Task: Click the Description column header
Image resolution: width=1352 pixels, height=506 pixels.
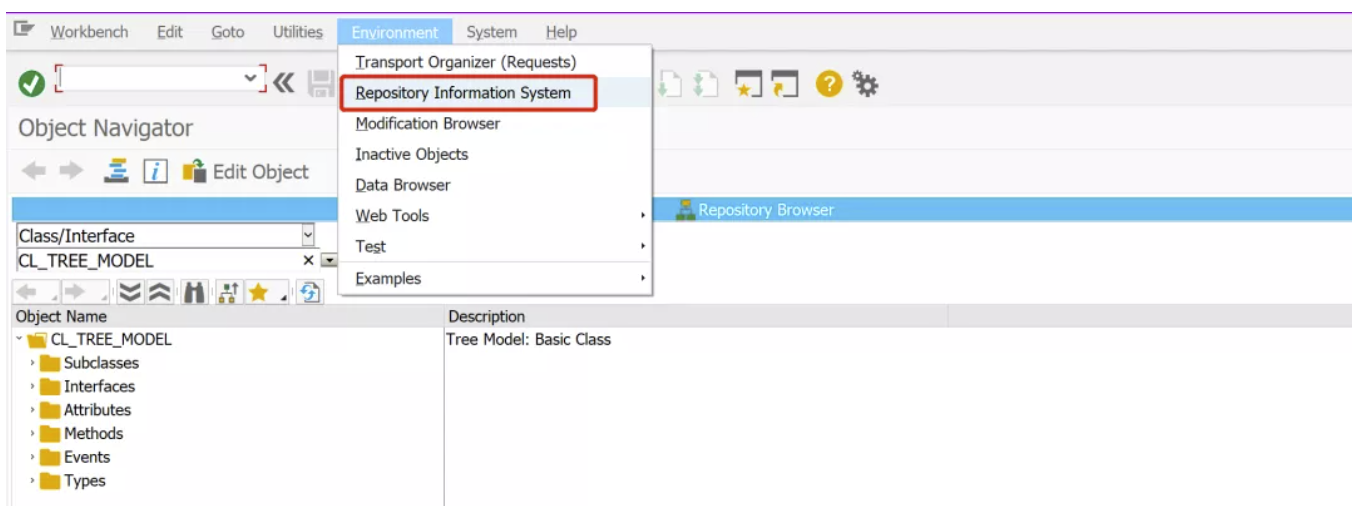Action: click(697, 316)
